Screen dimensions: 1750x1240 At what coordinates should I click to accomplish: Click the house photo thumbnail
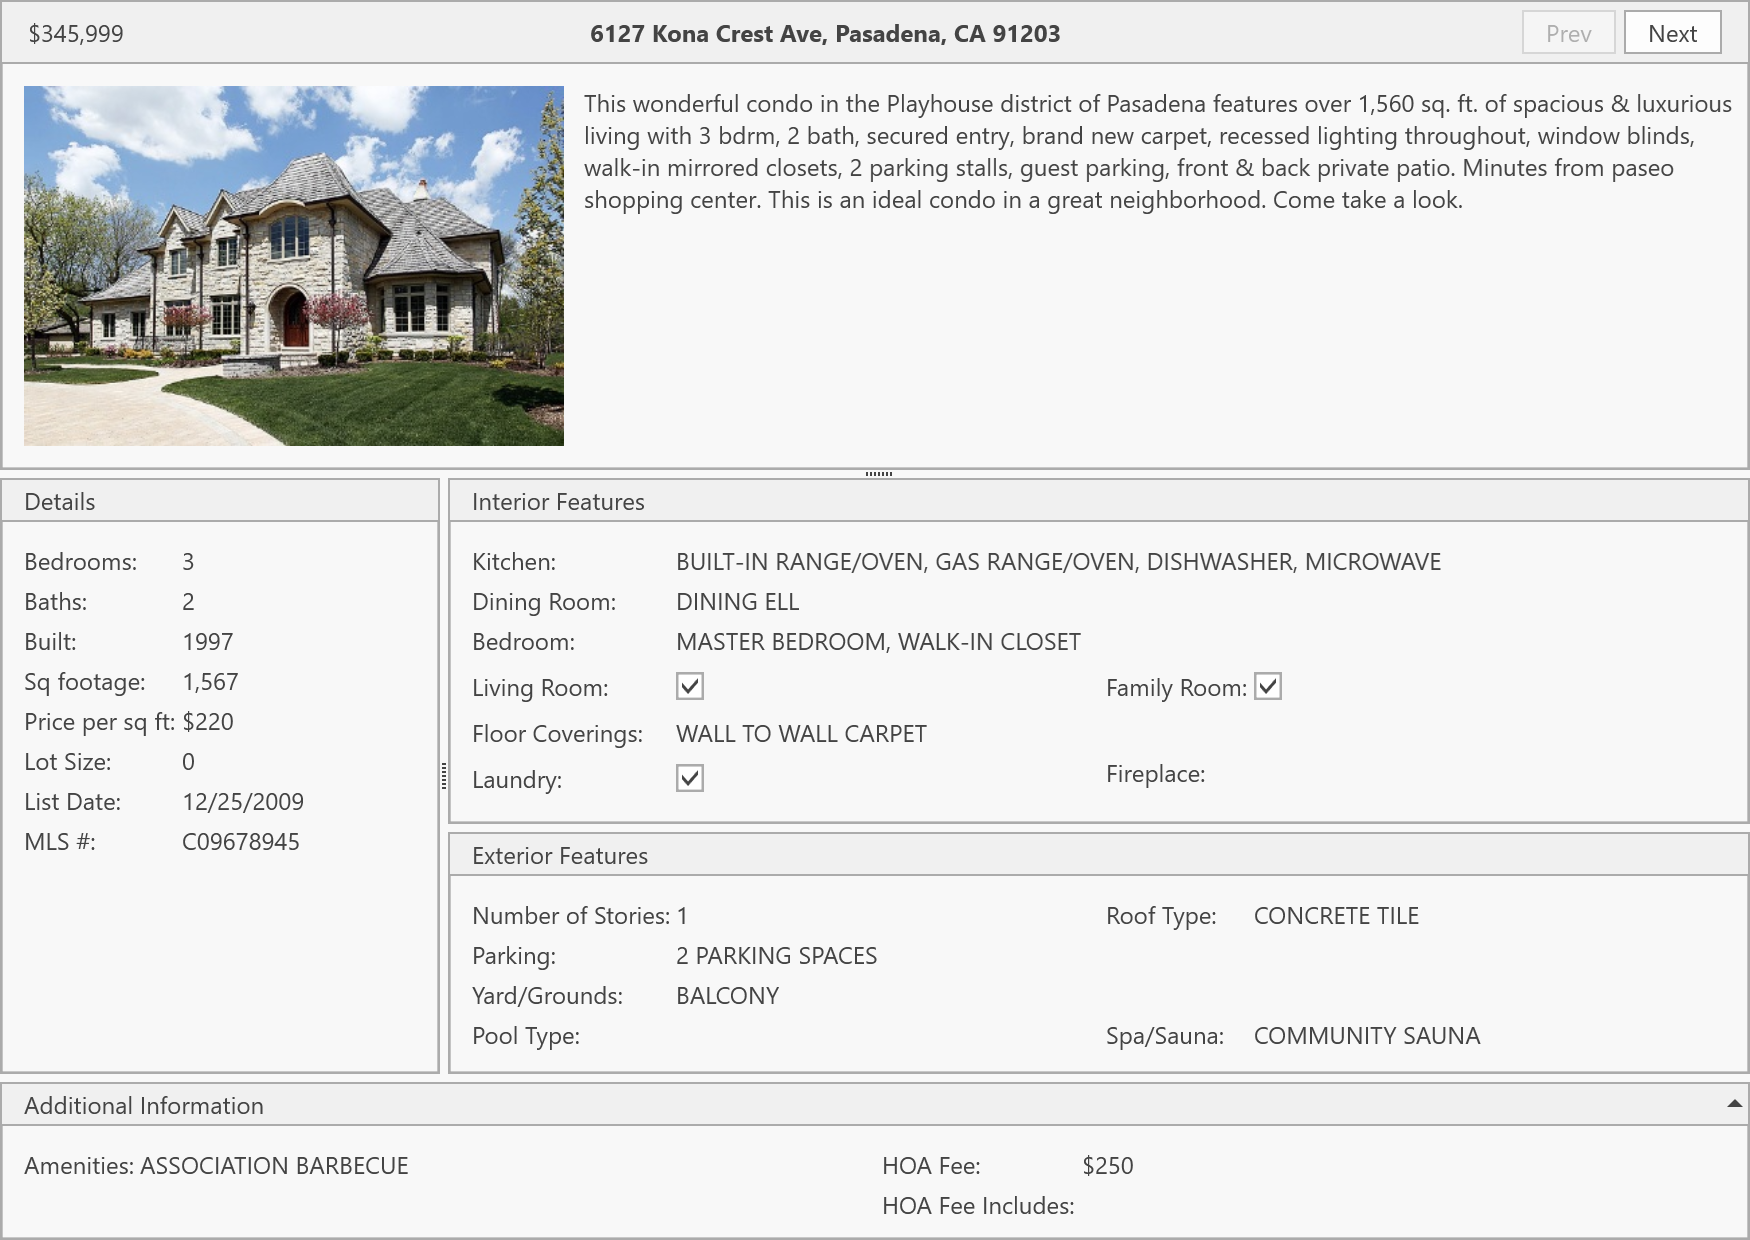[x=294, y=265]
